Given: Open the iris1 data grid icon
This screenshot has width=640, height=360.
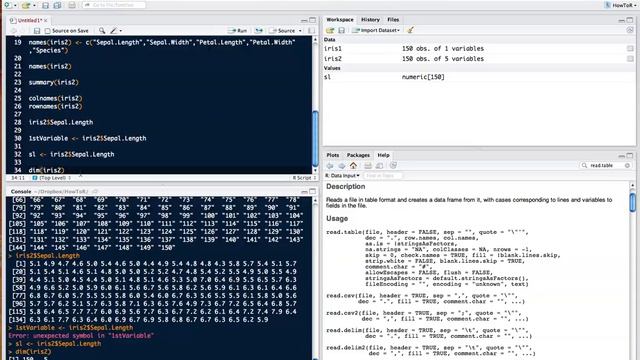Looking at the screenshot, I should 630,49.
